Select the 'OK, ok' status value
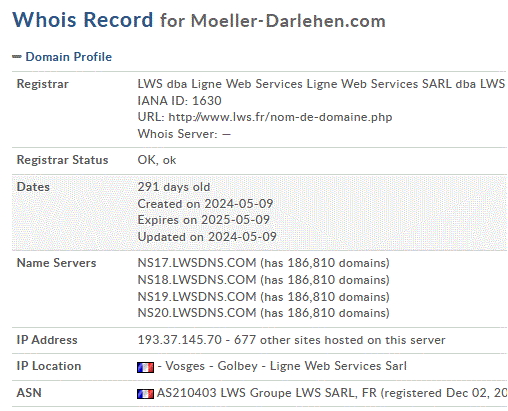 tap(157, 160)
